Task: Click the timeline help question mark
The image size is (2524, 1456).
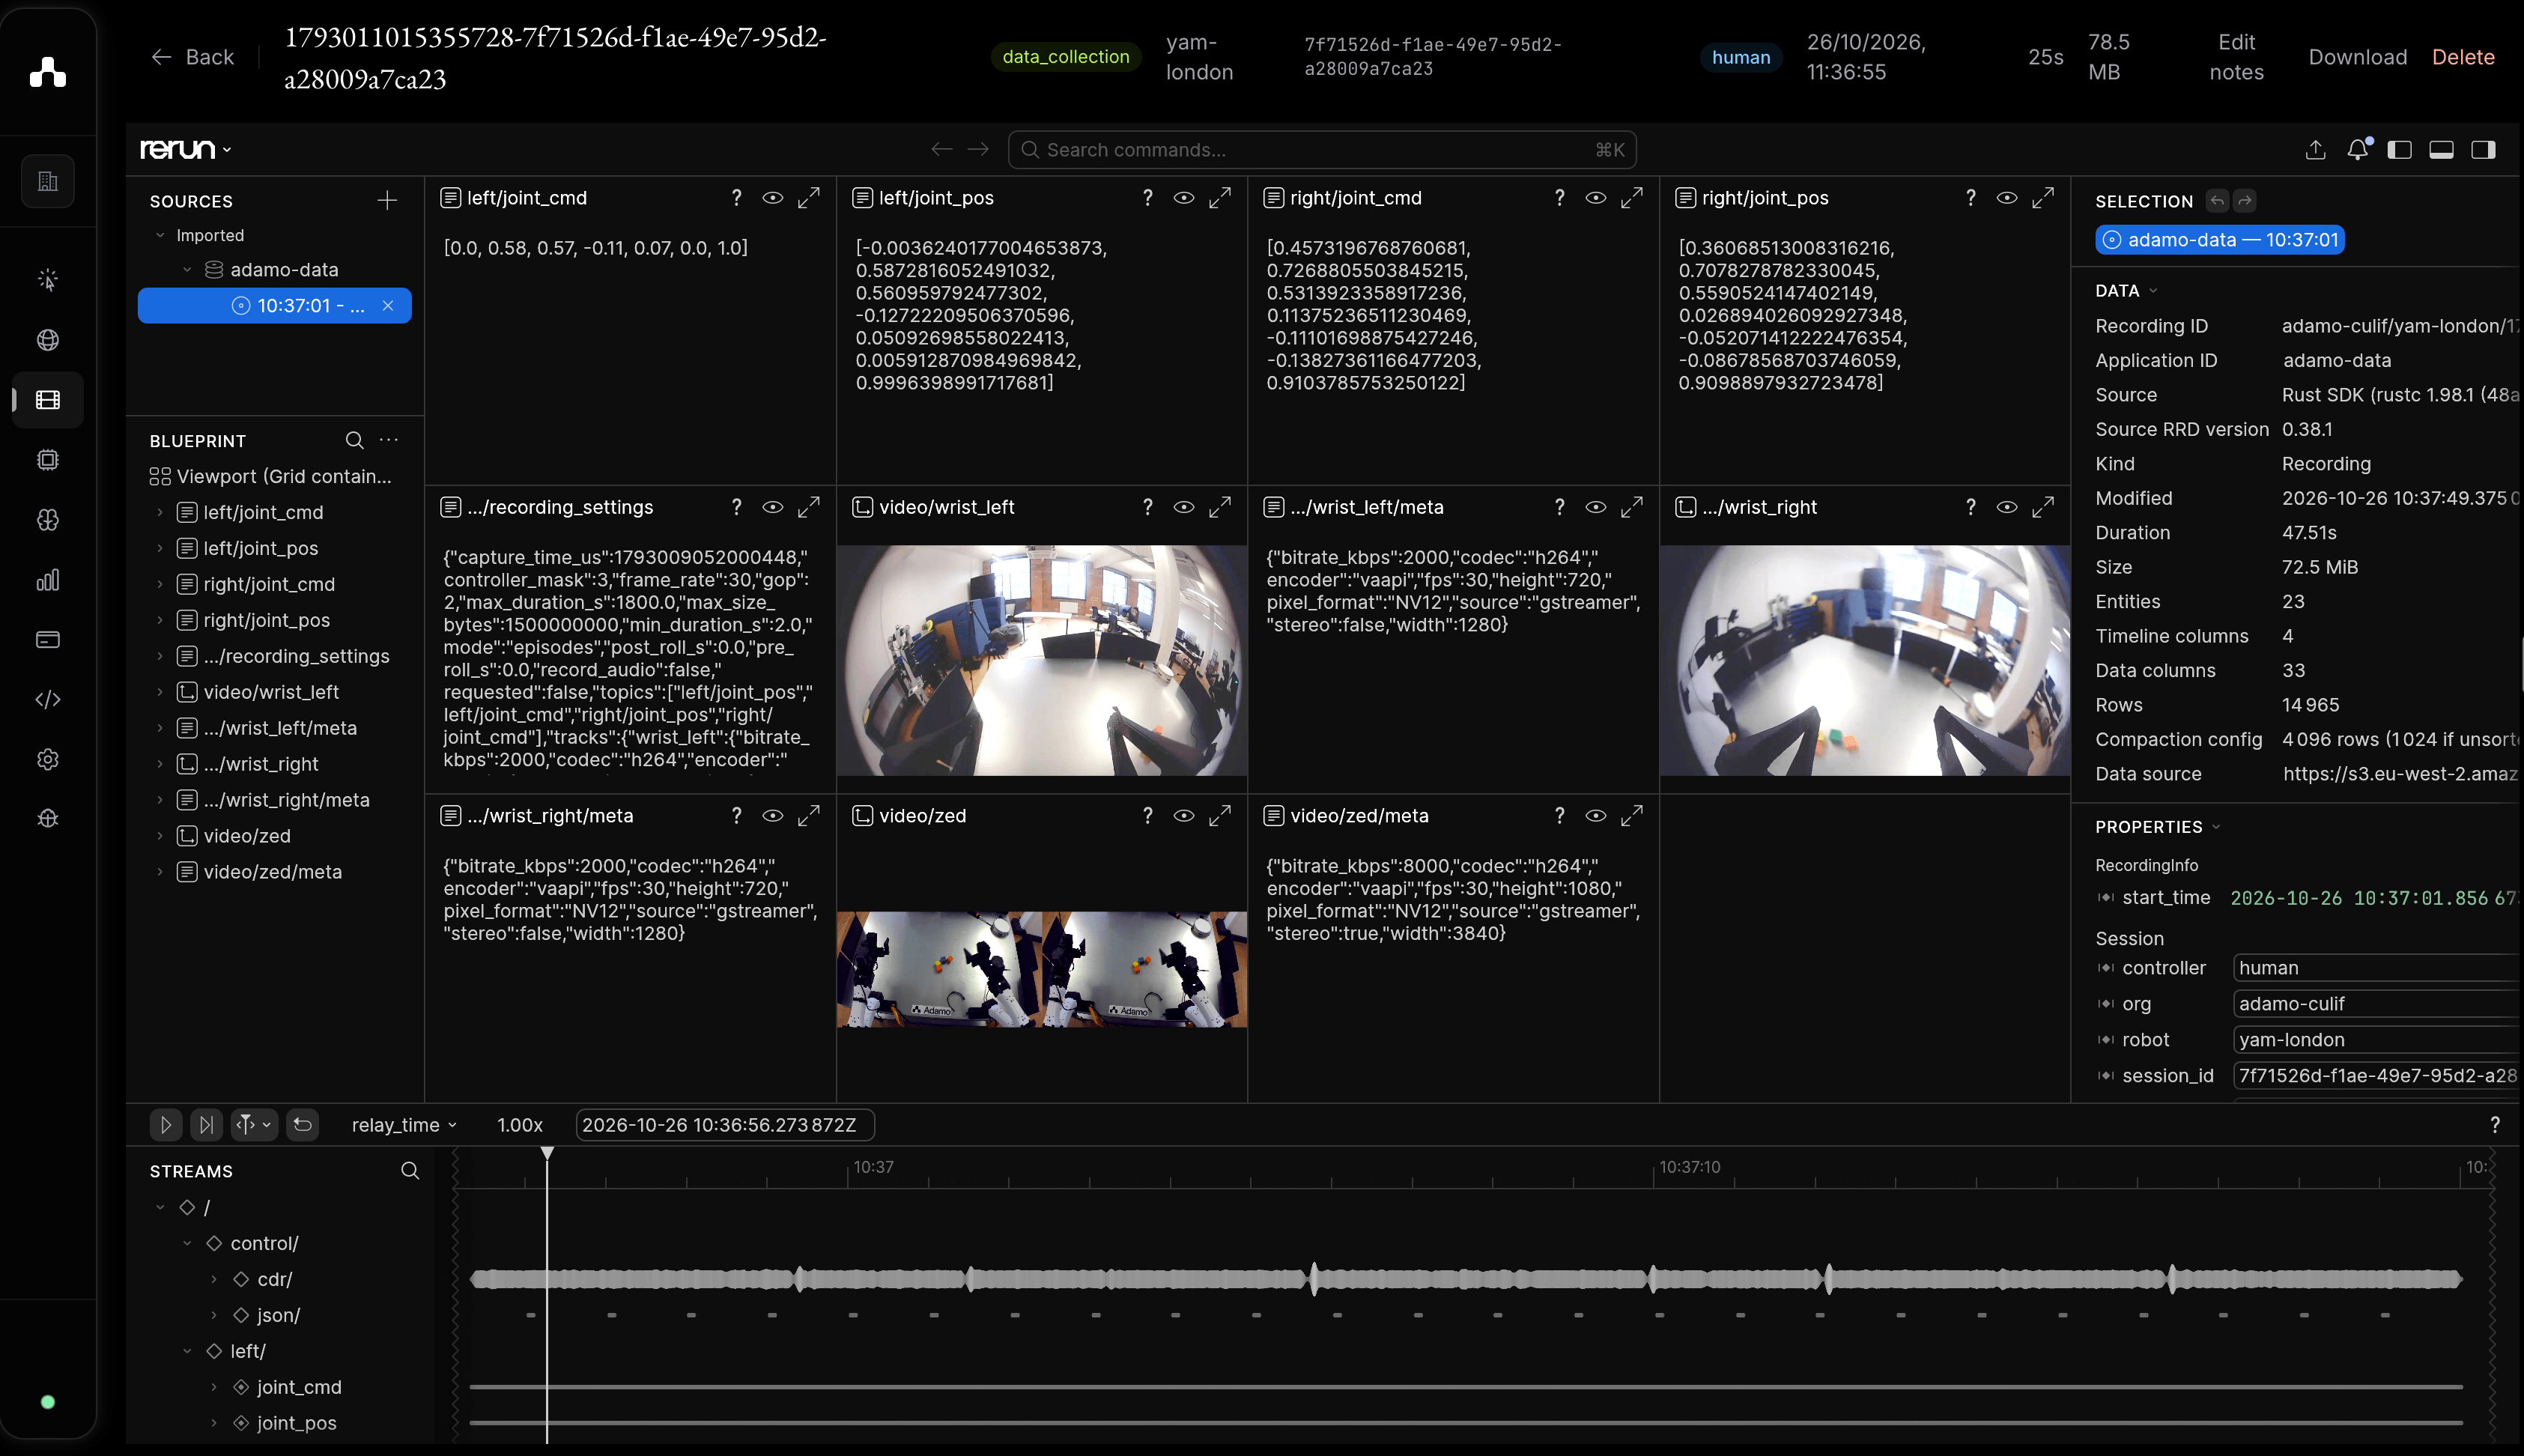Action: coord(2494,1125)
